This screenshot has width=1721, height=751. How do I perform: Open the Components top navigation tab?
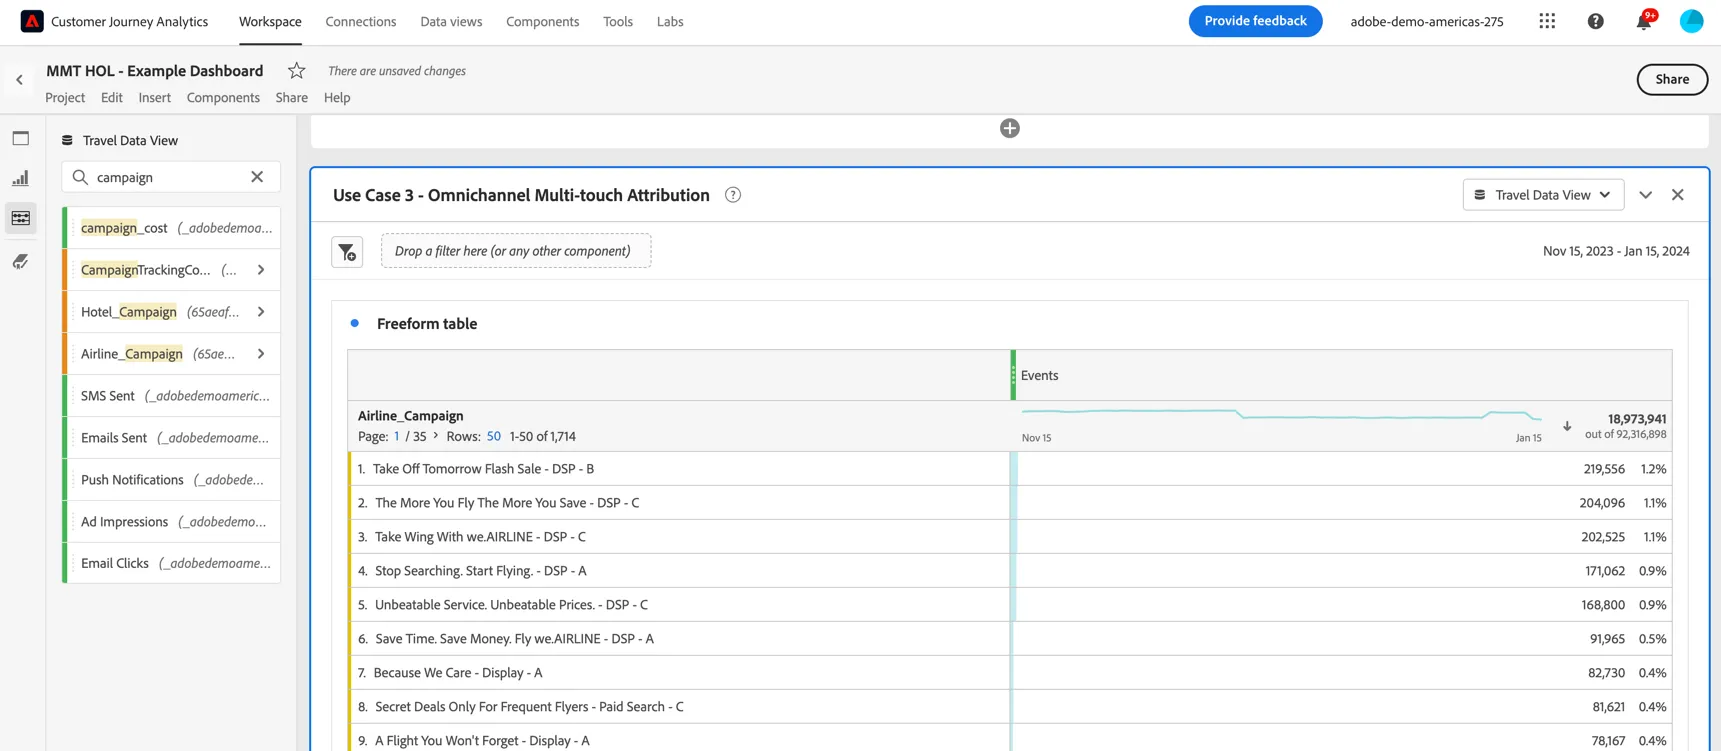[x=543, y=21]
